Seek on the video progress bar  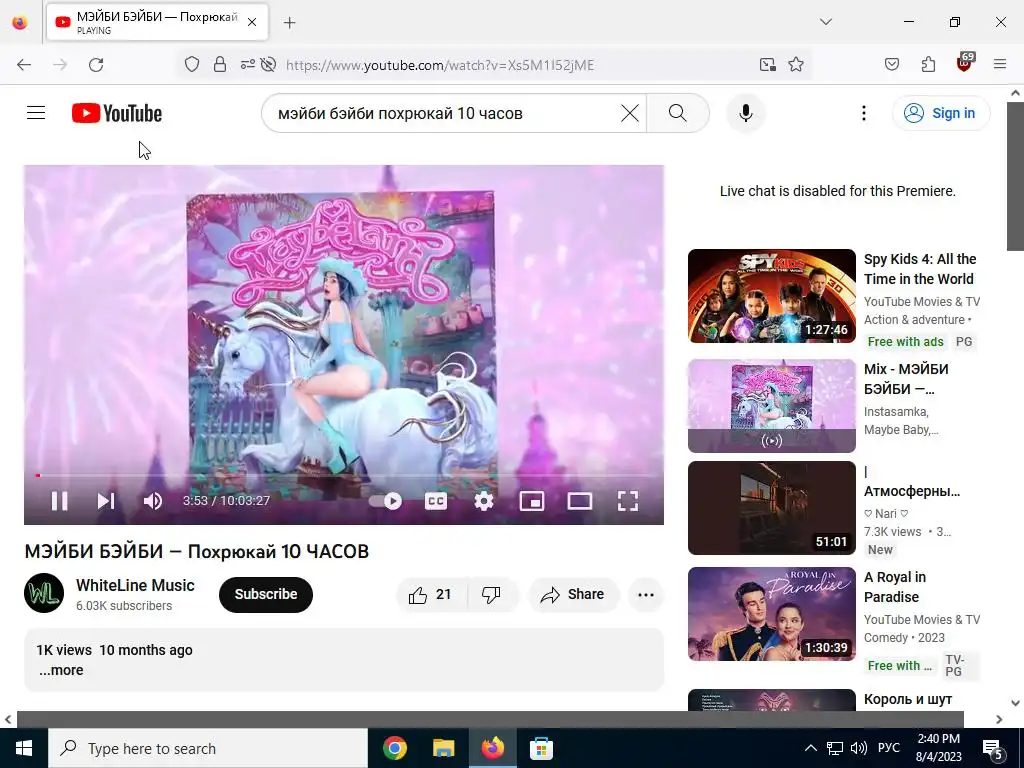[x=344, y=475]
